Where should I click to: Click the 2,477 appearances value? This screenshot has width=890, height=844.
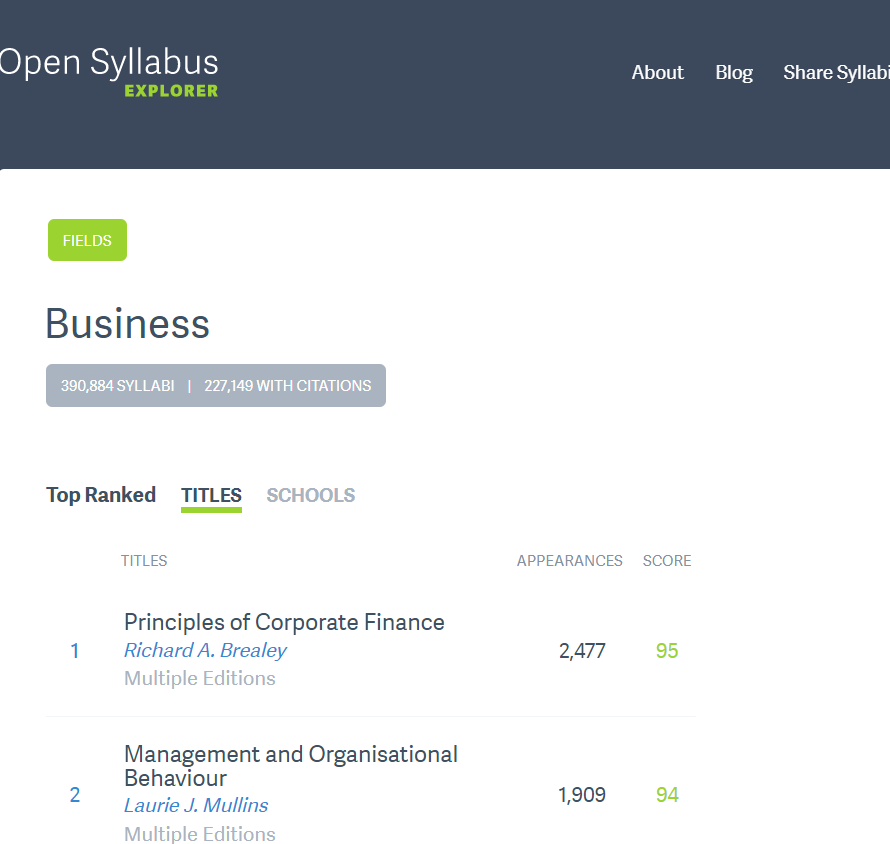(582, 651)
